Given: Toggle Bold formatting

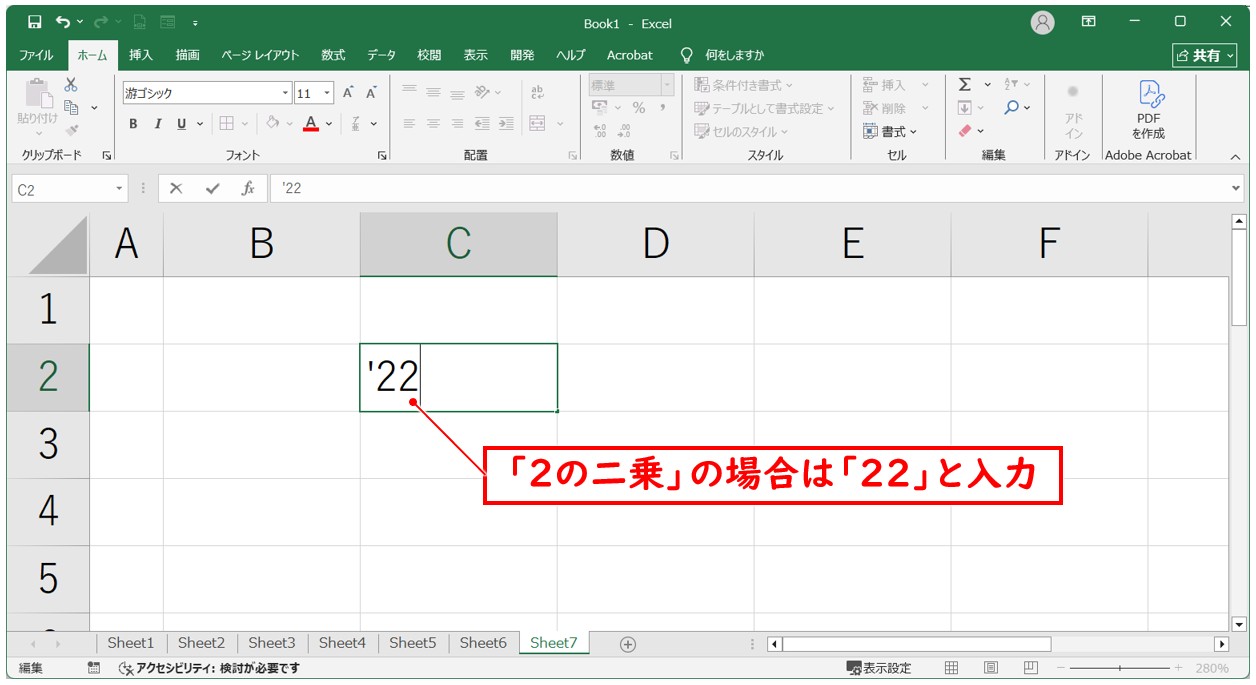Looking at the screenshot, I should click(133, 124).
